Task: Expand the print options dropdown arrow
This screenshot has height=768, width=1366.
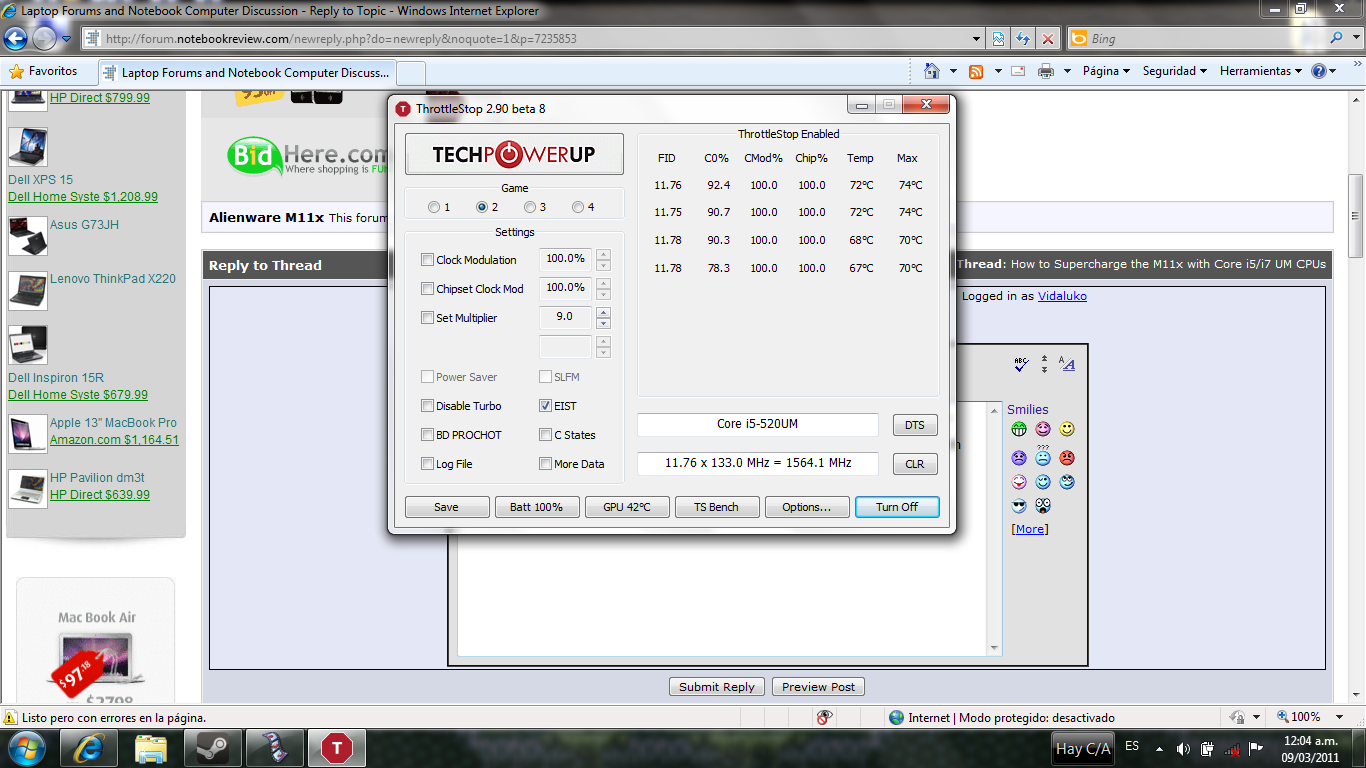Action: coord(1067,71)
